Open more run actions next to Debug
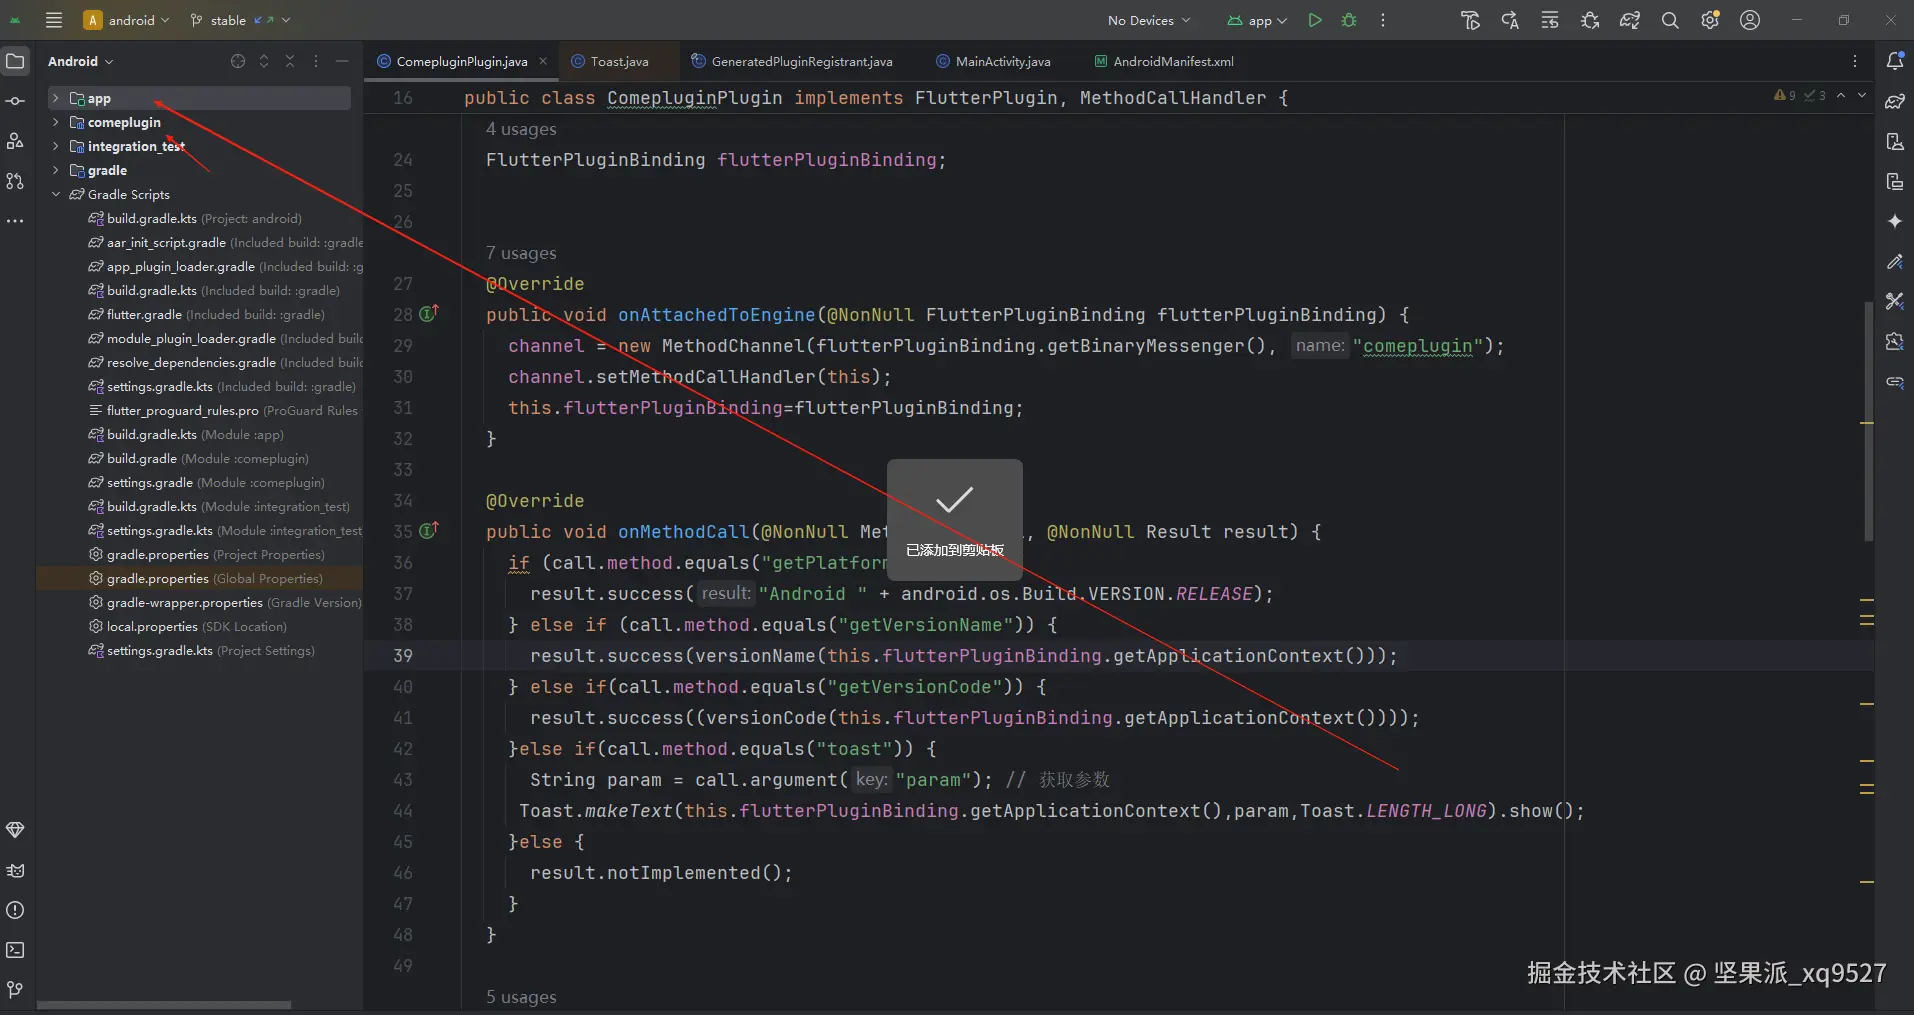Viewport: 1914px width, 1015px height. point(1383,20)
